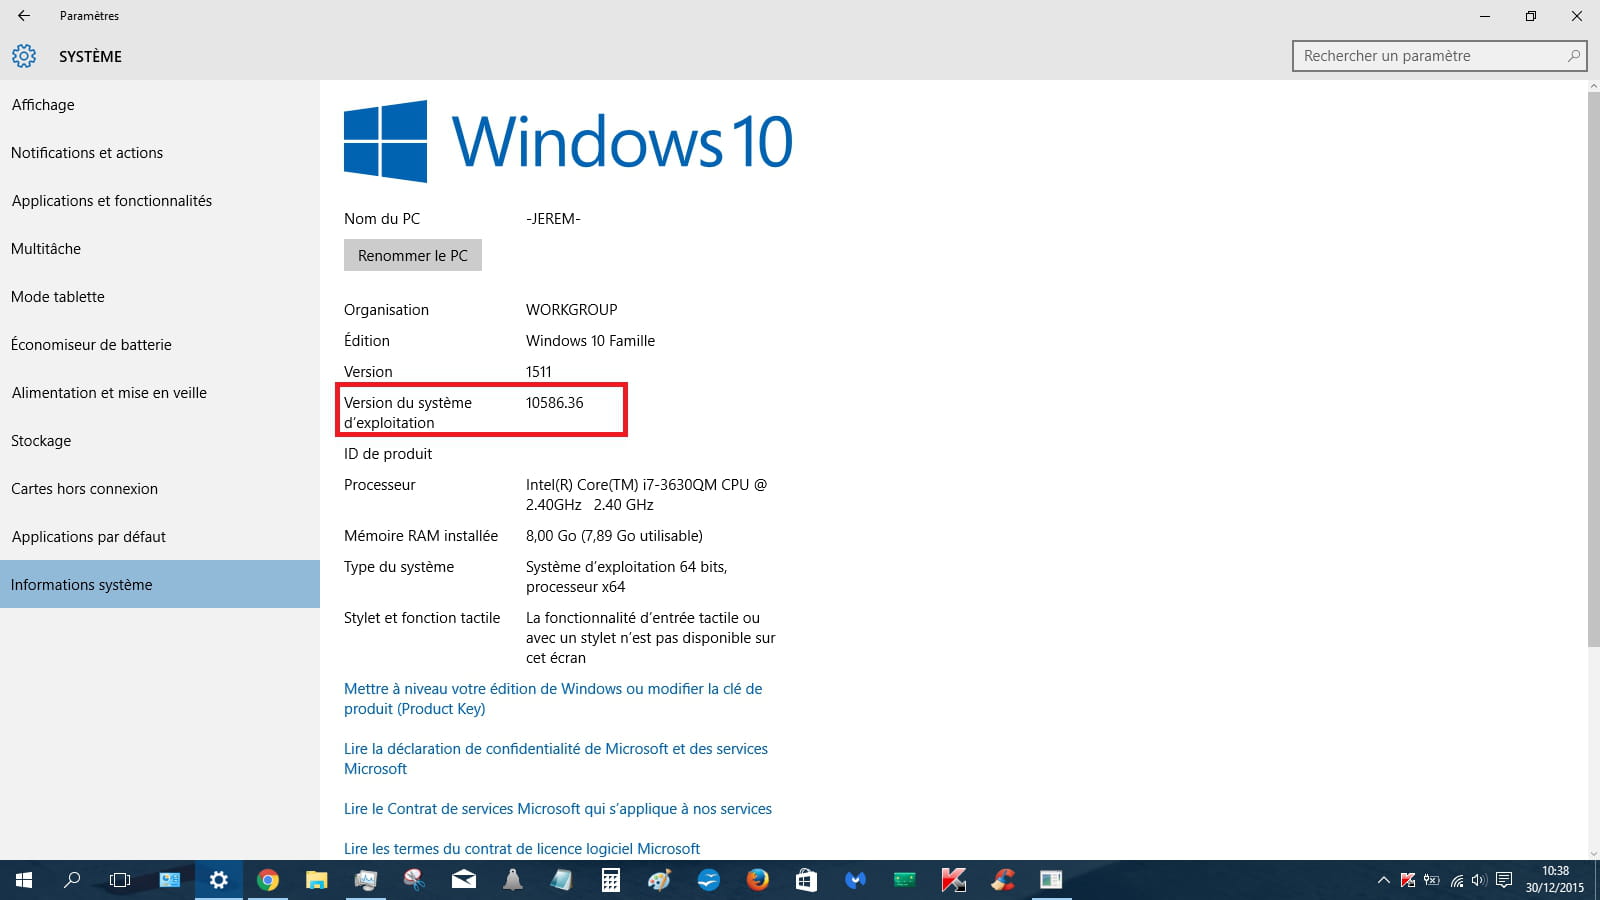Viewport: 1600px width, 900px height.
Task: Click the scrollbar down arrow
Action: 1594,852
